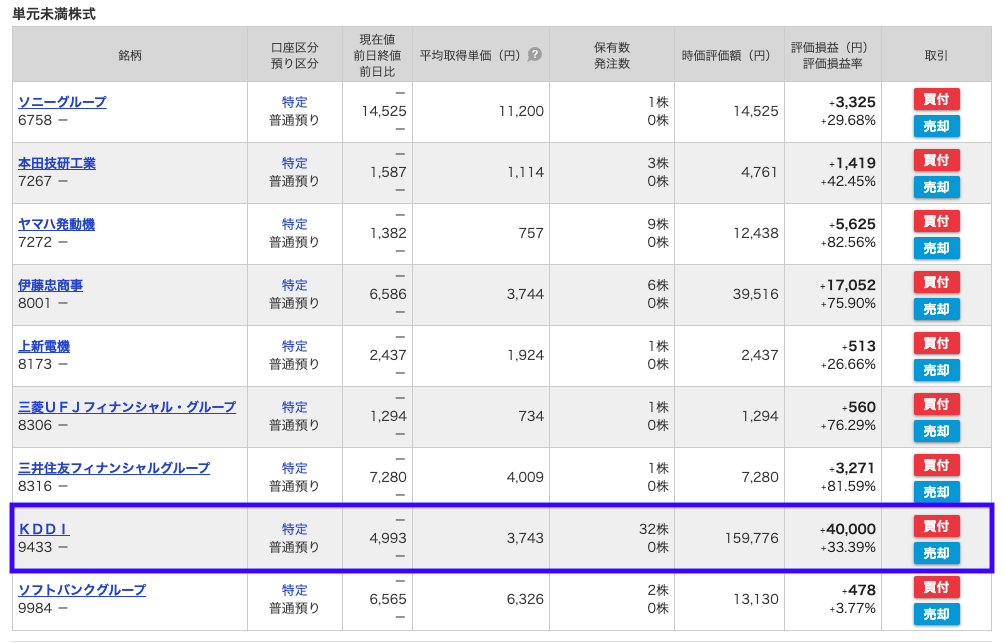The height and width of the screenshot is (643, 1003).
Task: Click 買付 for ヤマハ発動機
Action: click(936, 221)
